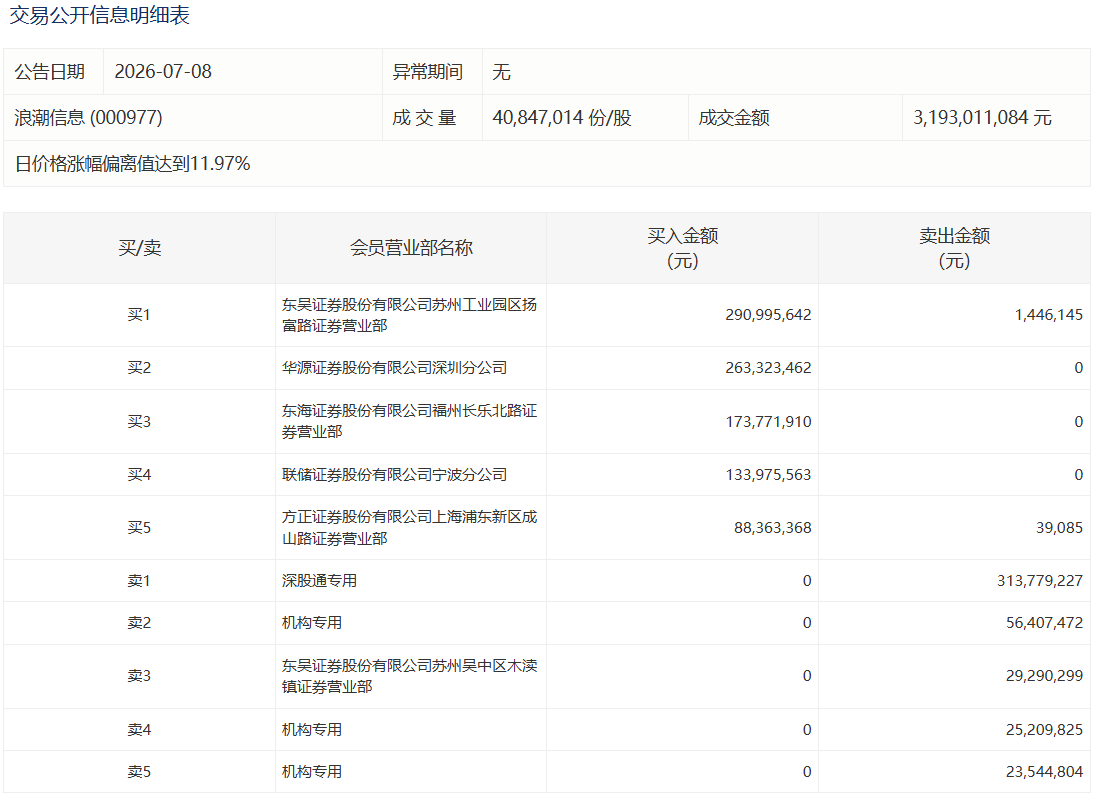Image resolution: width=1096 pixels, height=805 pixels.
Task: Click the 无 value beside 异常期间
Action: tap(501, 71)
